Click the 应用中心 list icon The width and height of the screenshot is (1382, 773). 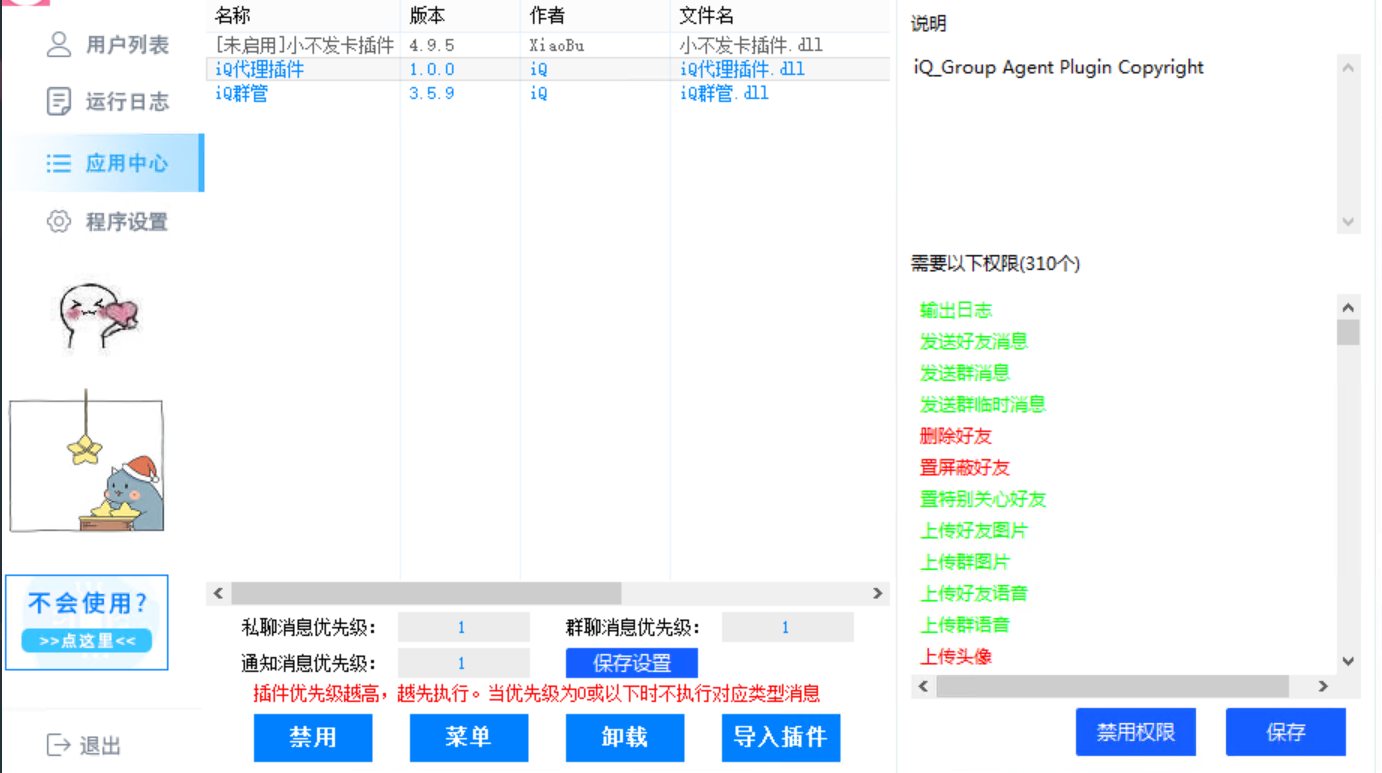click(59, 163)
